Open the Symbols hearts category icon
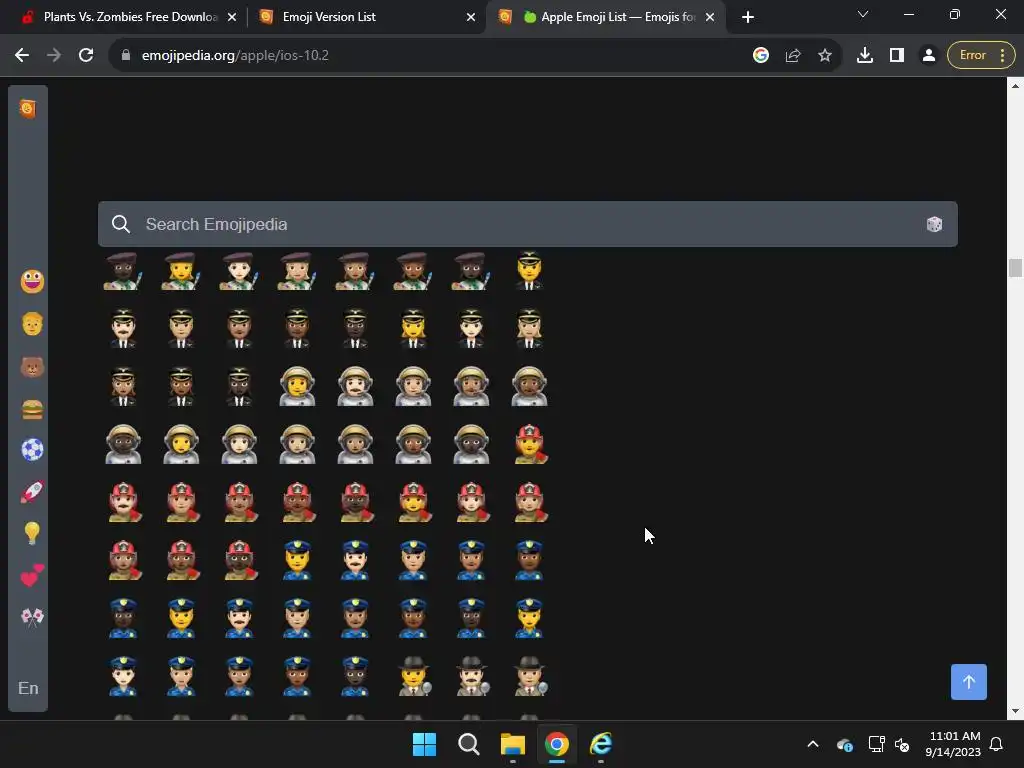Viewport: 1024px width, 768px height. tap(32, 575)
